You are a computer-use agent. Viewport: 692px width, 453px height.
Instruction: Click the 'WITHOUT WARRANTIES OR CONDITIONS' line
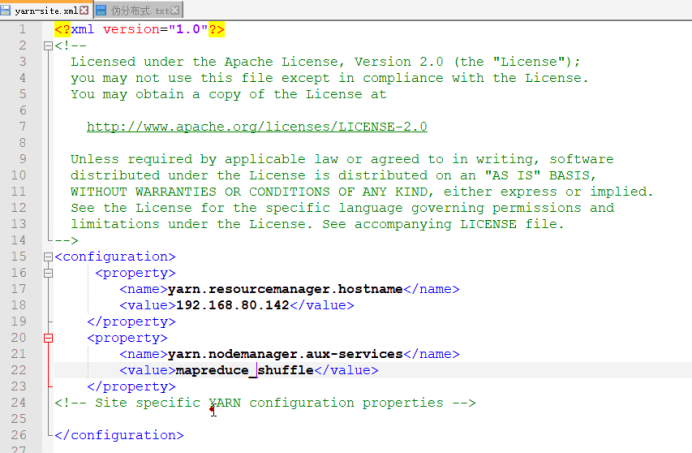[361, 192]
